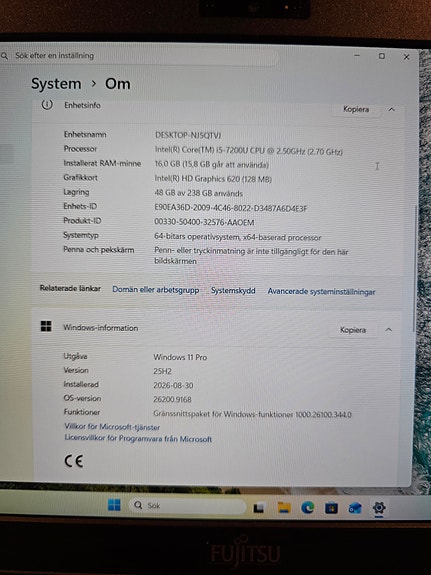The image size is (431, 575).
Task: Click the Enhetsinfo info icon
Action: pos(47,105)
